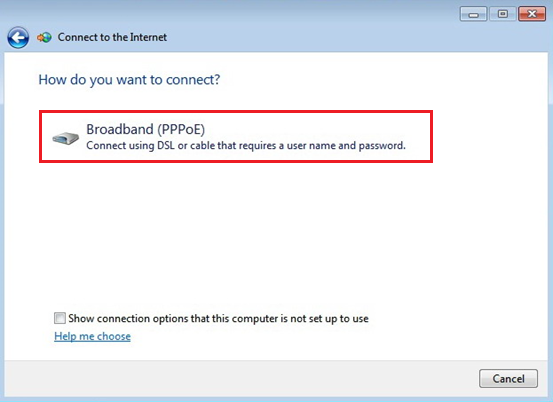Click the gray footer bar left of Cancel
Viewport: 553px width, 402px height.
tap(240, 379)
